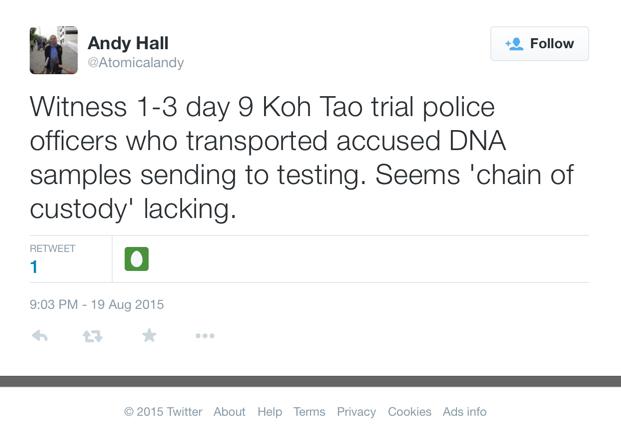621x432 pixels.
Task: View the Privacy policy link
Action: 356,412
